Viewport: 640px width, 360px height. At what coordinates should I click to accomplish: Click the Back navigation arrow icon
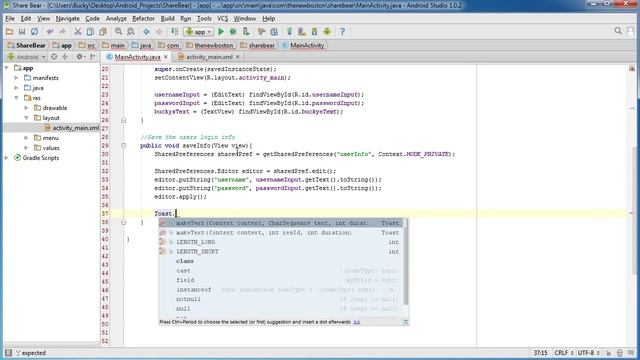[x=146, y=31]
